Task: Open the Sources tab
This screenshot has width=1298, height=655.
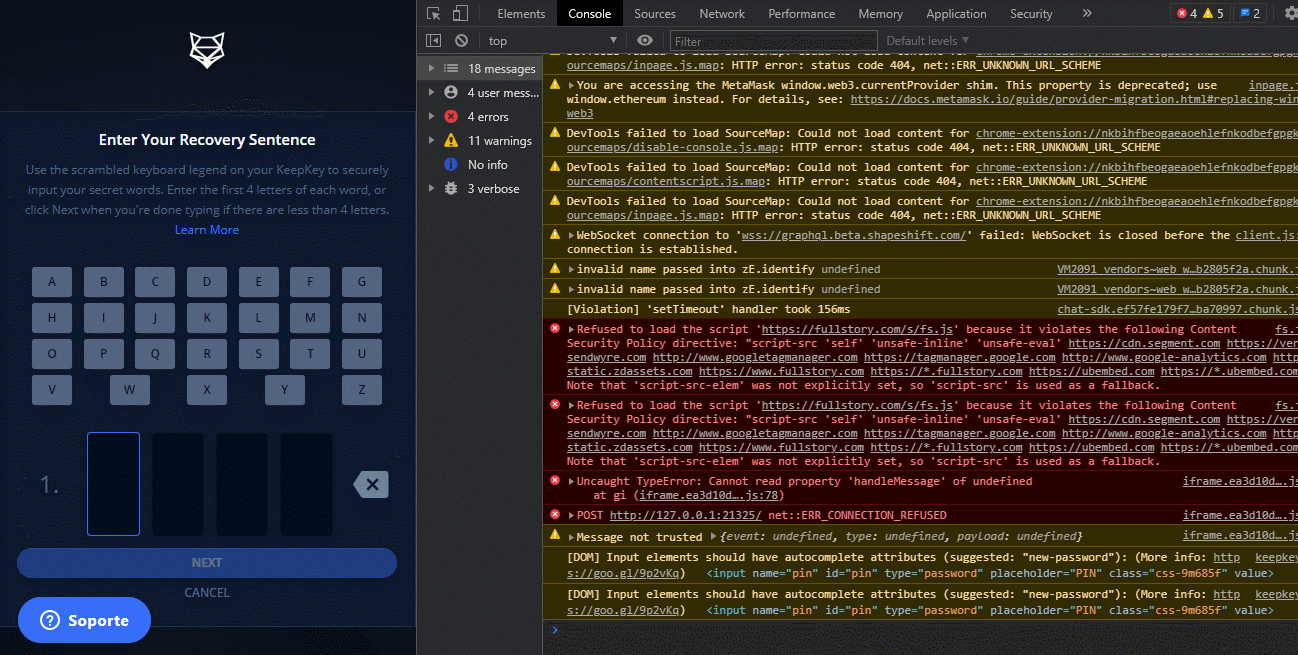Action: pos(655,13)
